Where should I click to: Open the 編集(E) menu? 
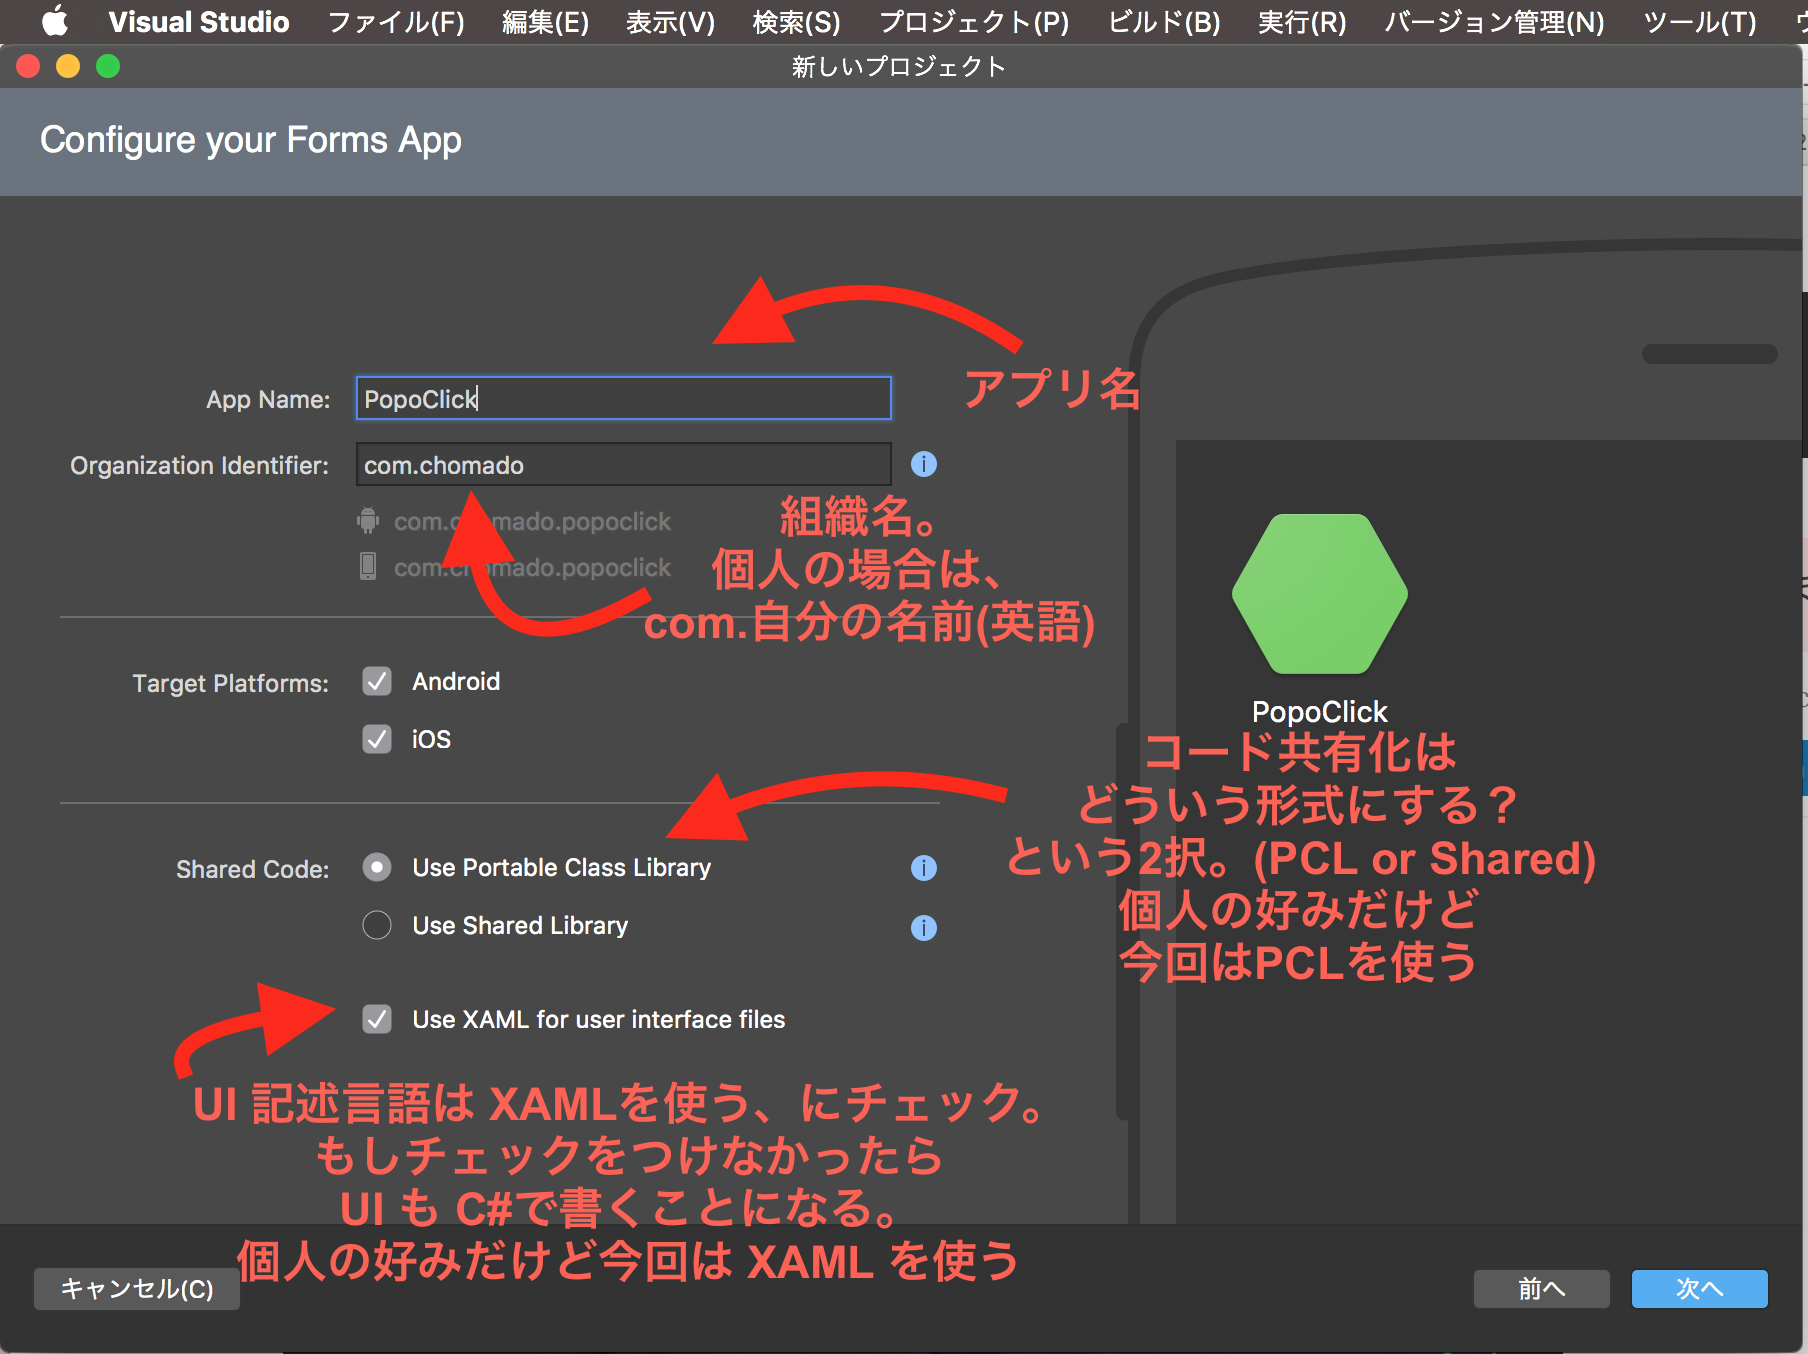(545, 22)
